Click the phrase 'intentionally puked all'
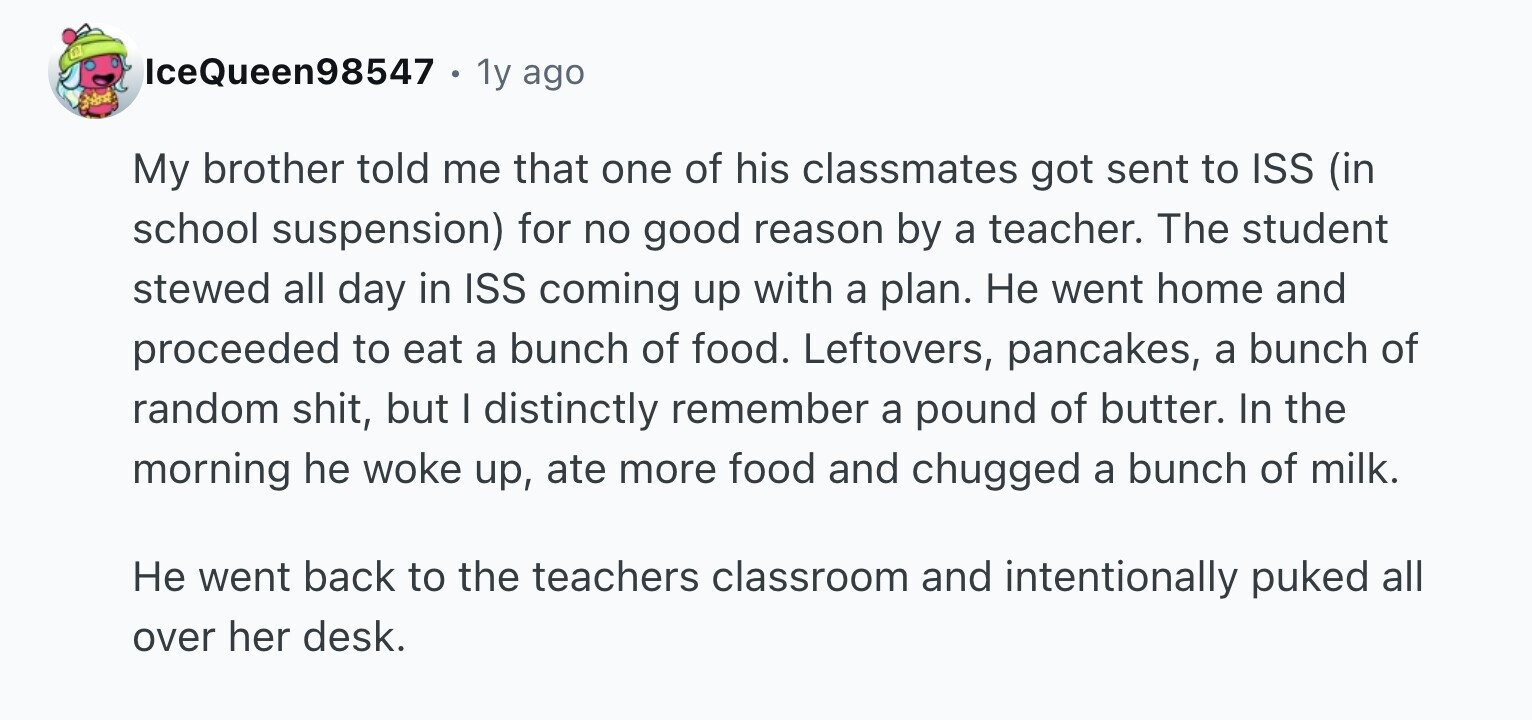 pos(1213,578)
